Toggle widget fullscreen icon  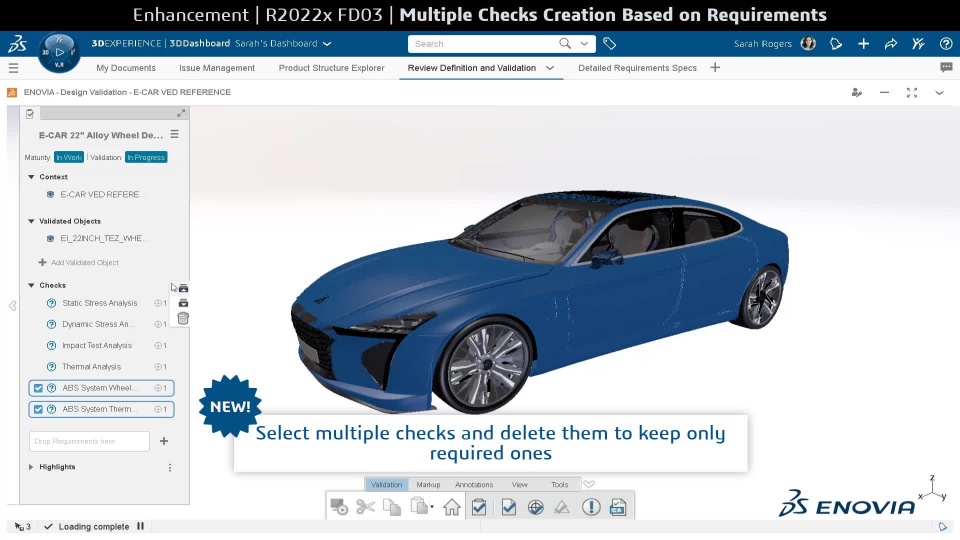[x=912, y=92]
